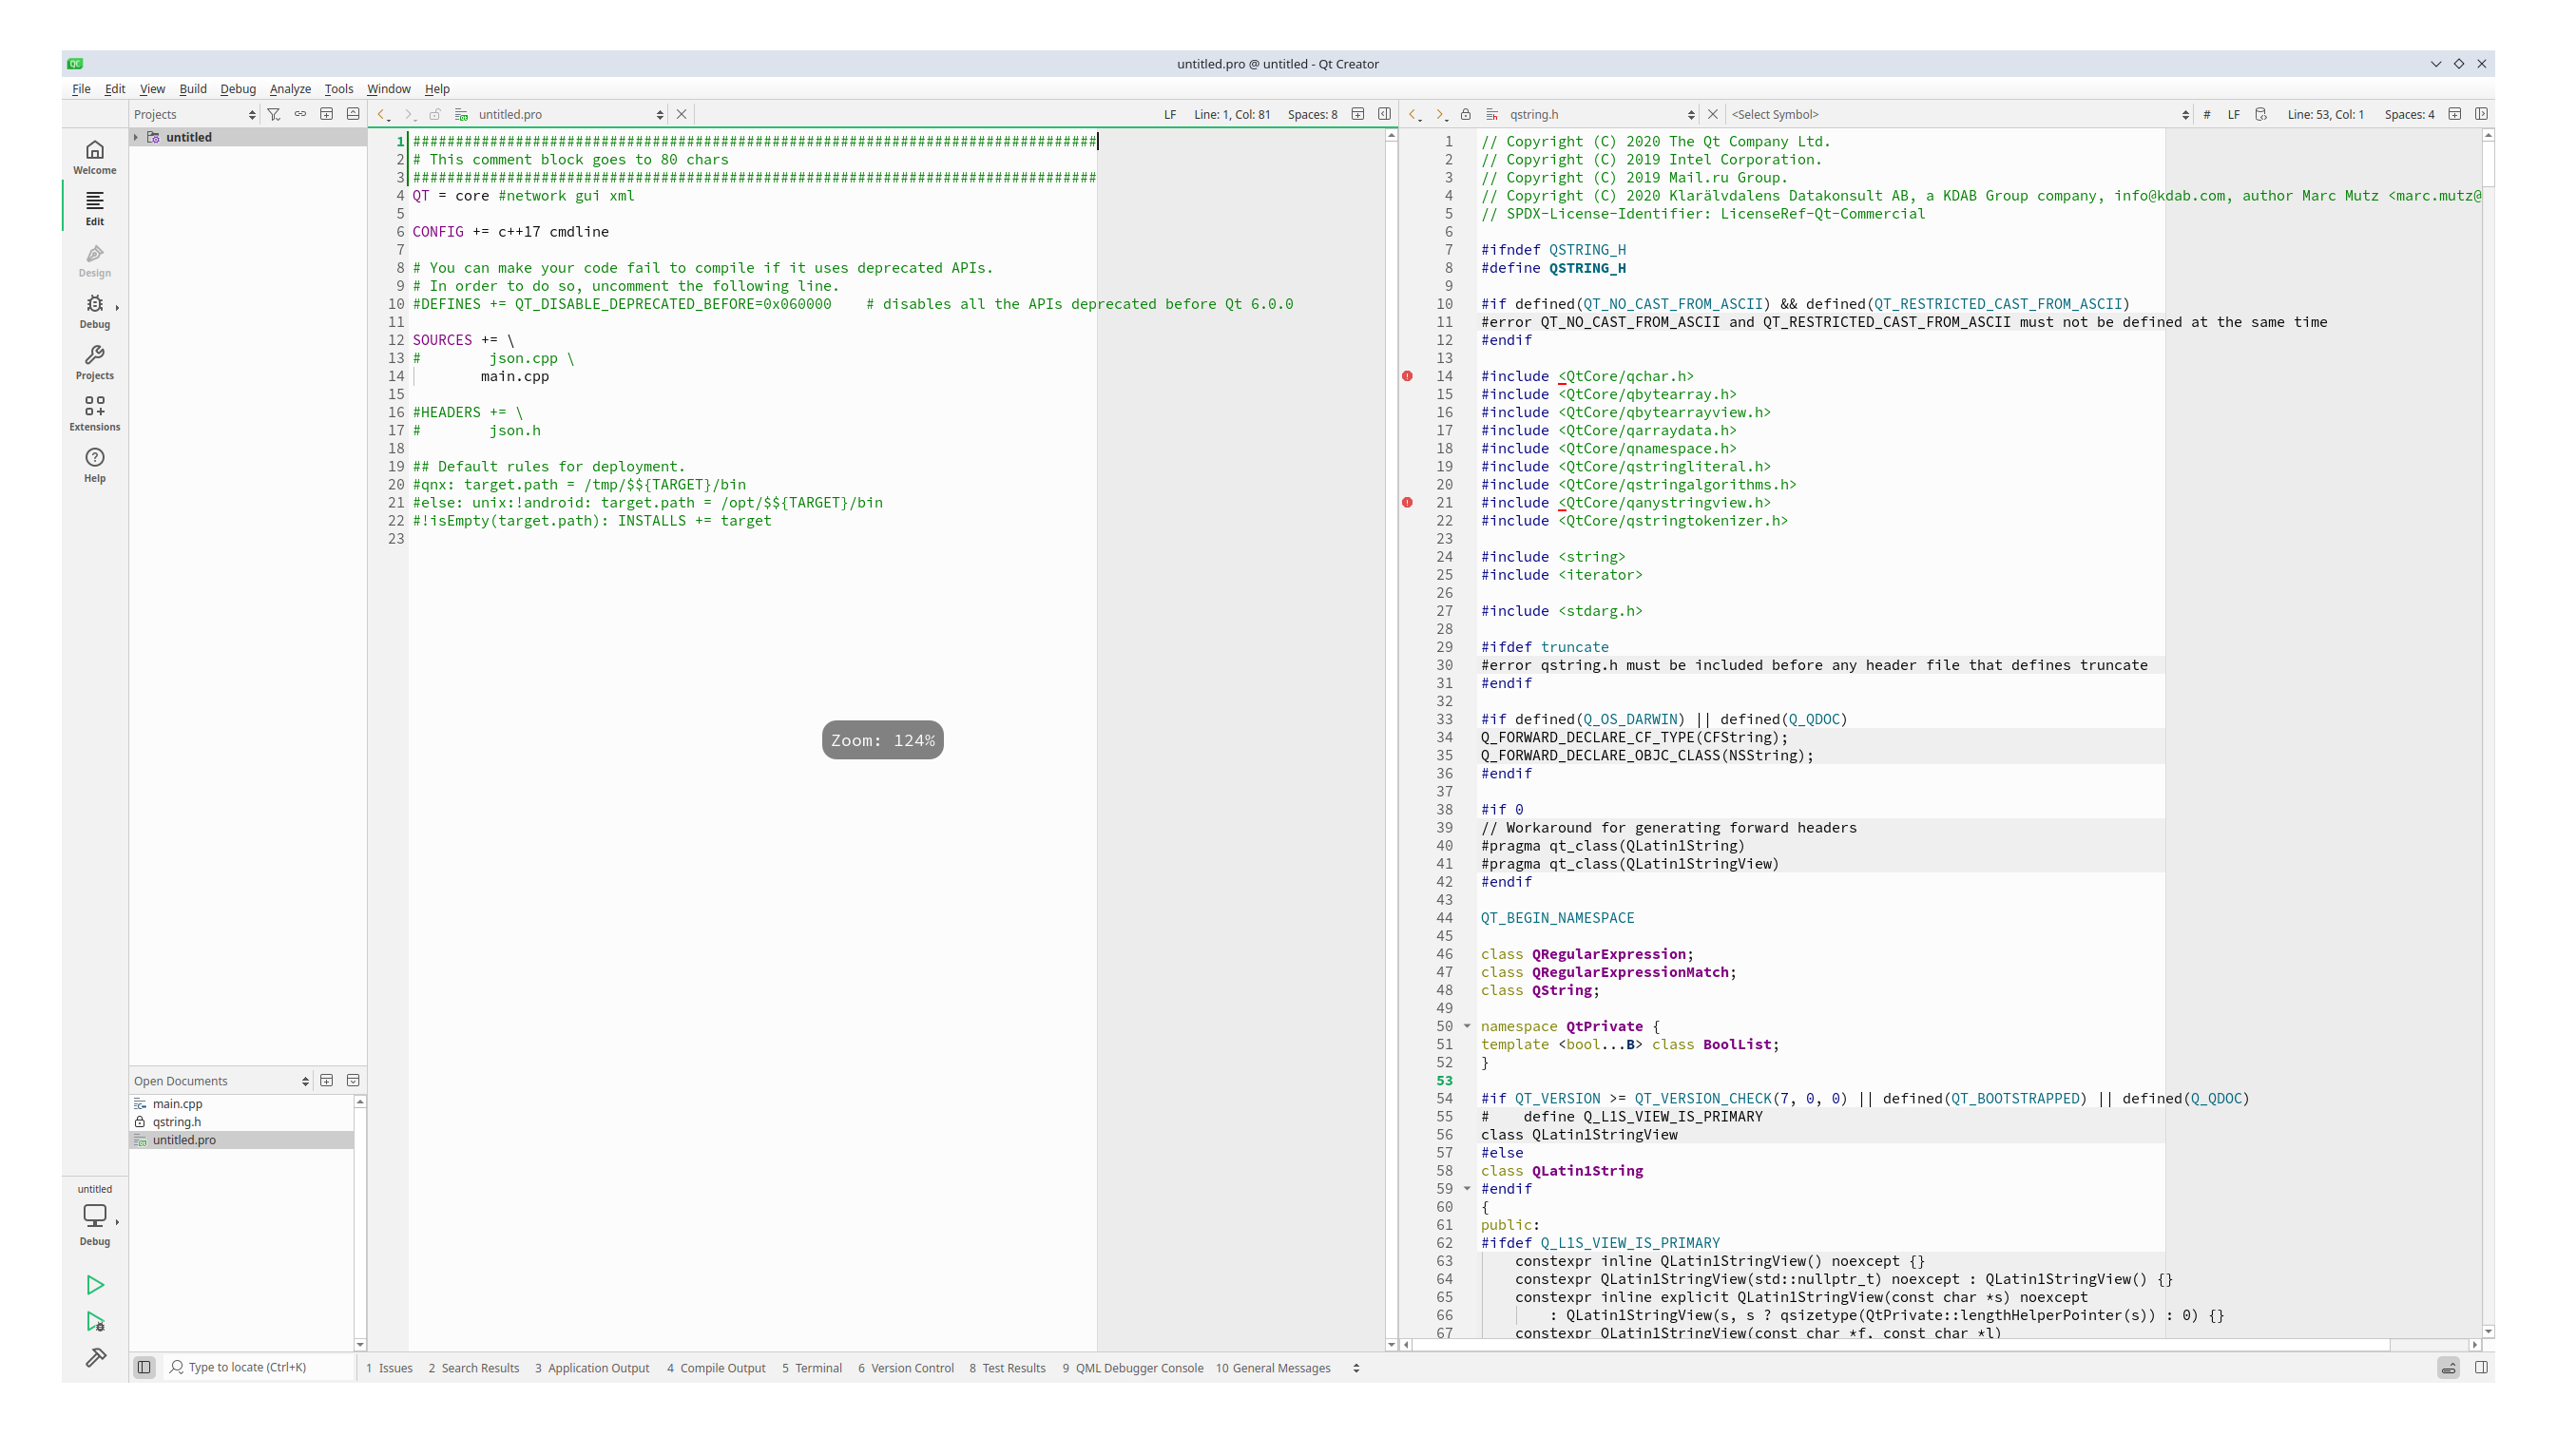This screenshot has height=1456, width=2557.
Task: Click the green Run button
Action: tap(95, 1284)
